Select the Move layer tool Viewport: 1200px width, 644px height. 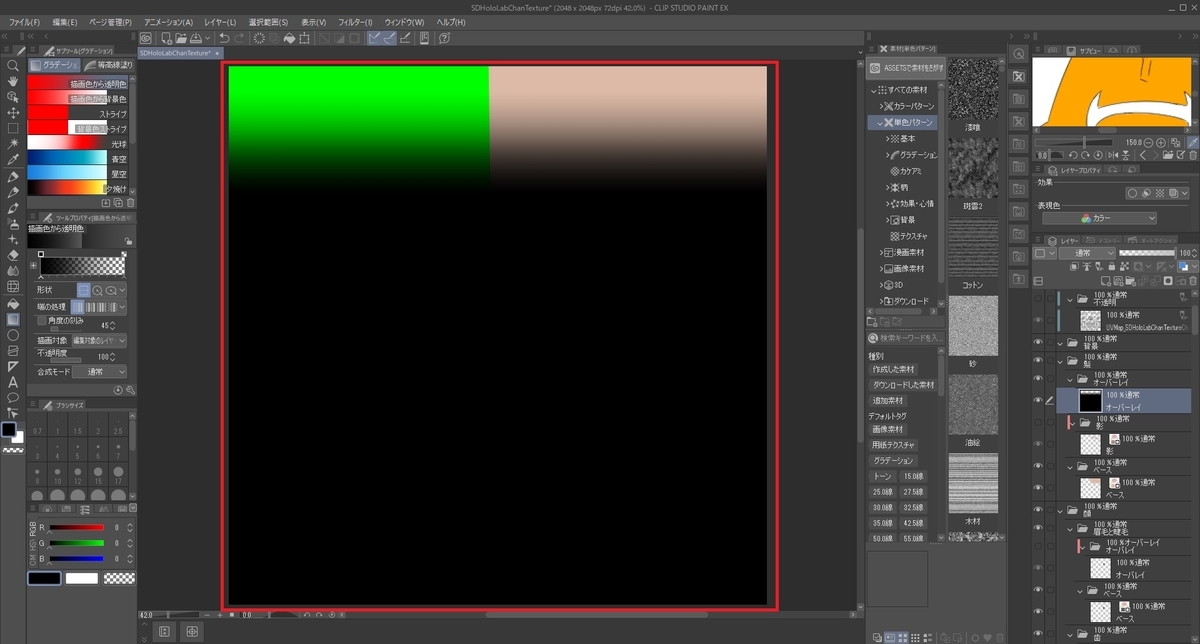point(13,113)
